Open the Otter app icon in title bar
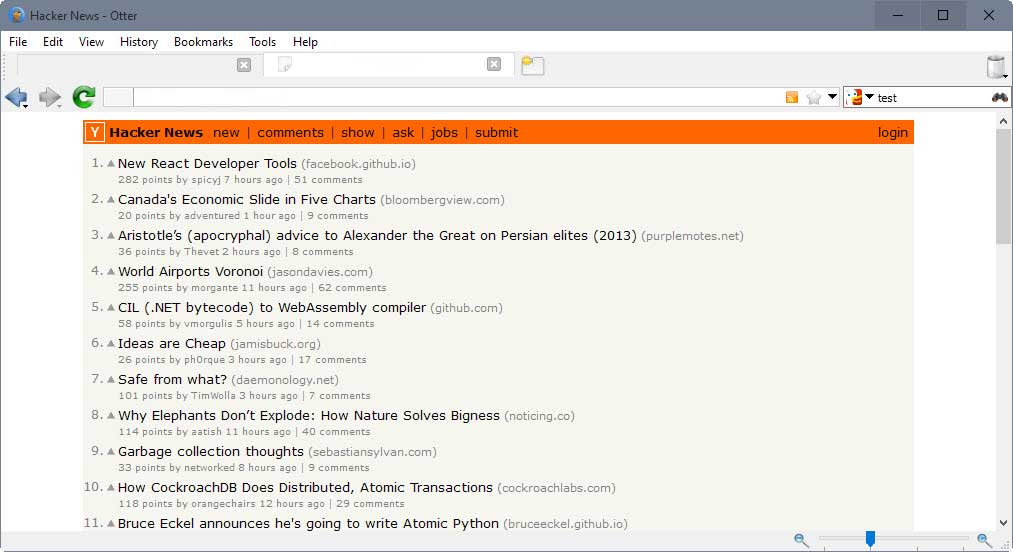This screenshot has width=1013, height=552. tap(16, 15)
